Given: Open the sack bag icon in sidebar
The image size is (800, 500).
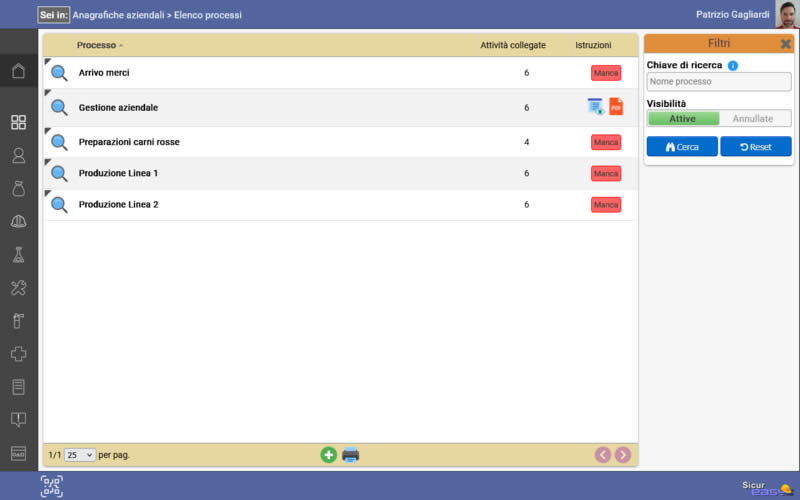Looking at the screenshot, I should 18,188.
